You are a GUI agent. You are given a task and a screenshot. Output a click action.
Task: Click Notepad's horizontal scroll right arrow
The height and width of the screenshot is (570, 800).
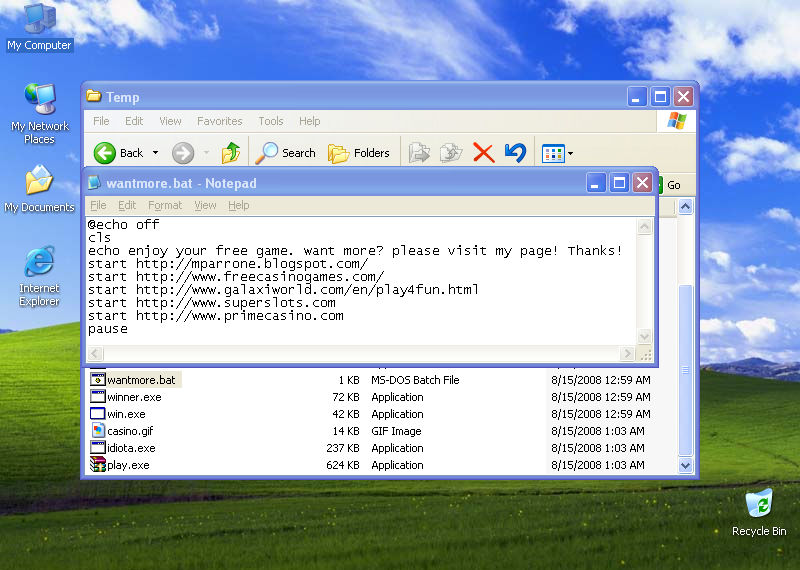tap(627, 353)
